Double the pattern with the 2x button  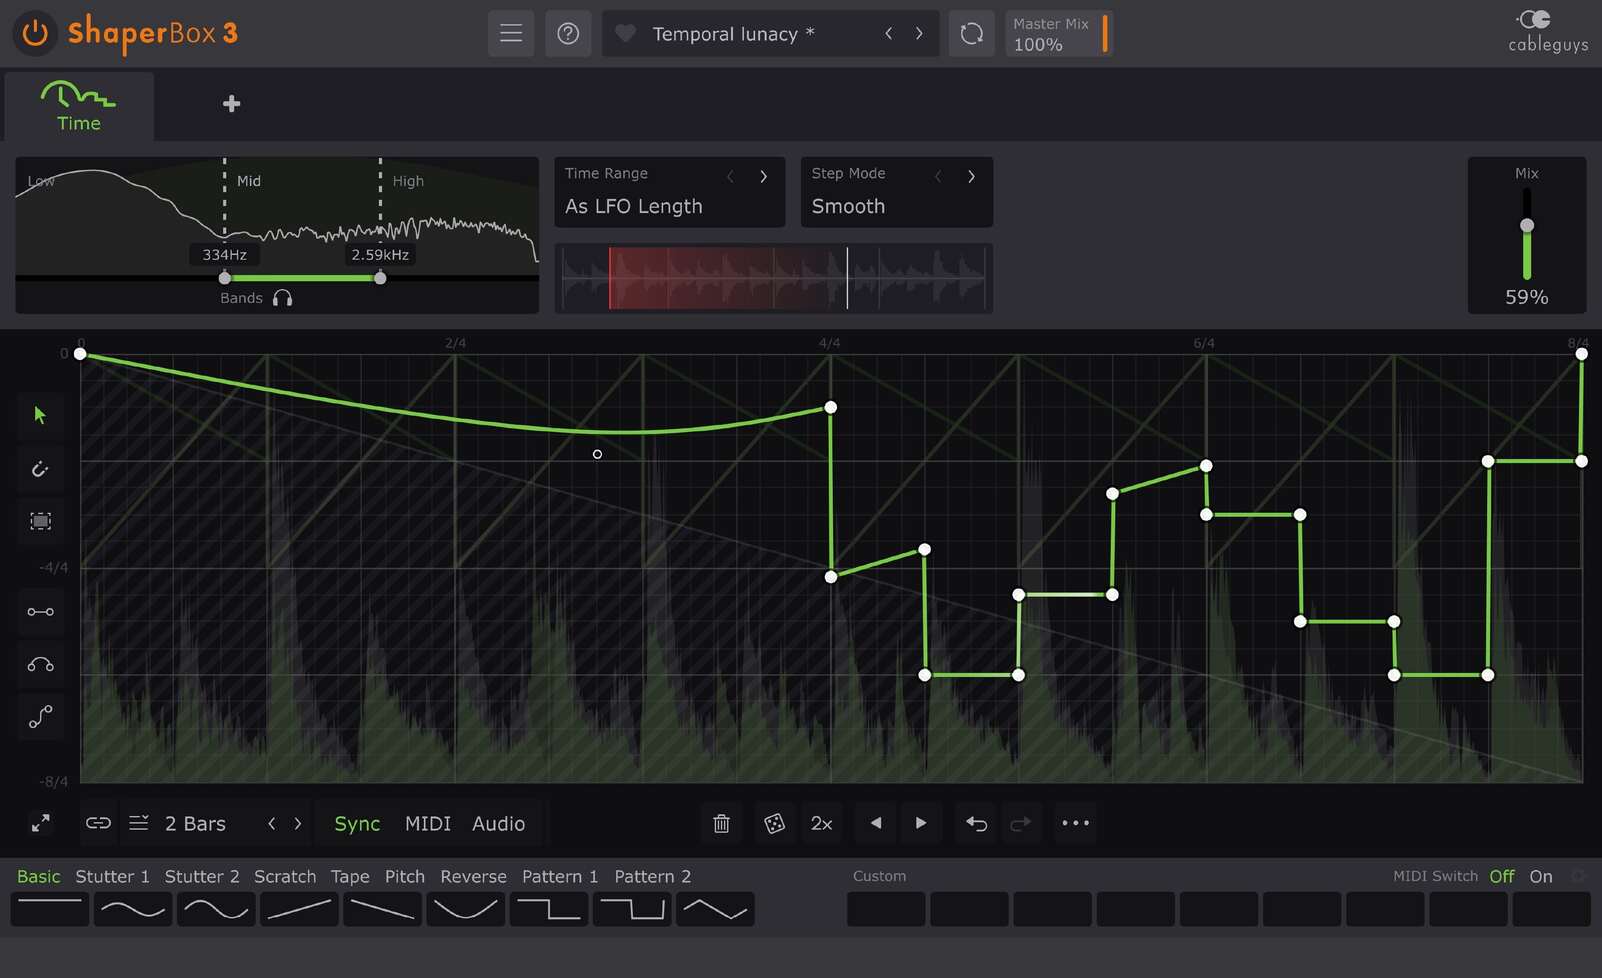tap(821, 823)
